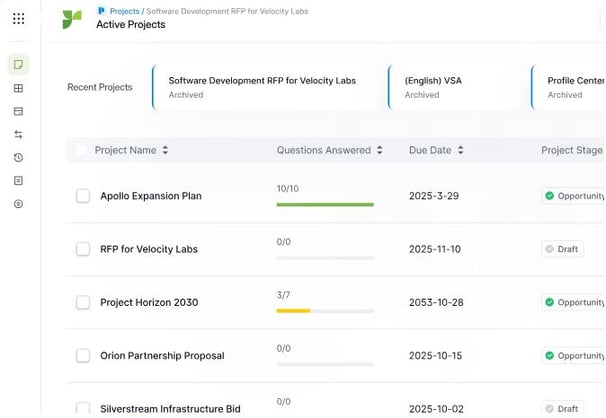Viewport: 606px width, 418px height.
Task: Open Orion Partnership Proposal project
Action: (x=162, y=355)
